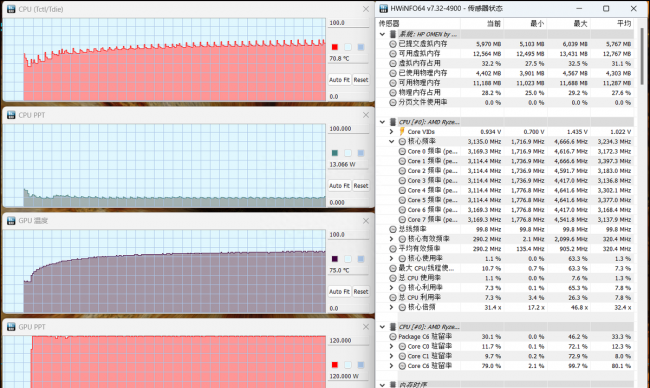Click the sensor icon beside 分页文件使用率
Image resolution: width=650 pixels, height=388 pixels.
point(393,102)
